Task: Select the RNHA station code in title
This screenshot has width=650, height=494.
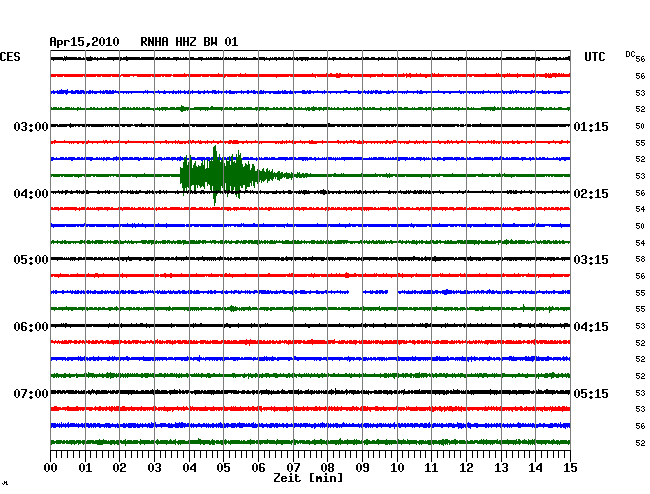Action: point(157,41)
